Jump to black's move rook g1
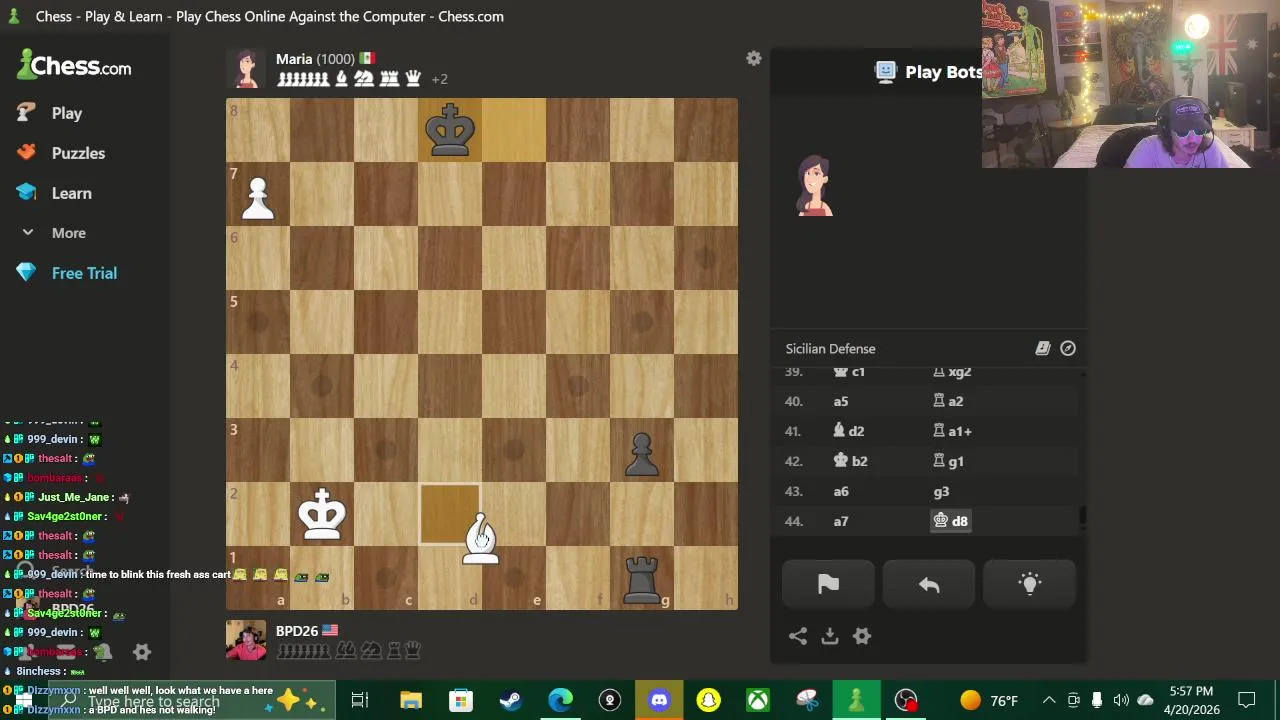 [948, 461]
